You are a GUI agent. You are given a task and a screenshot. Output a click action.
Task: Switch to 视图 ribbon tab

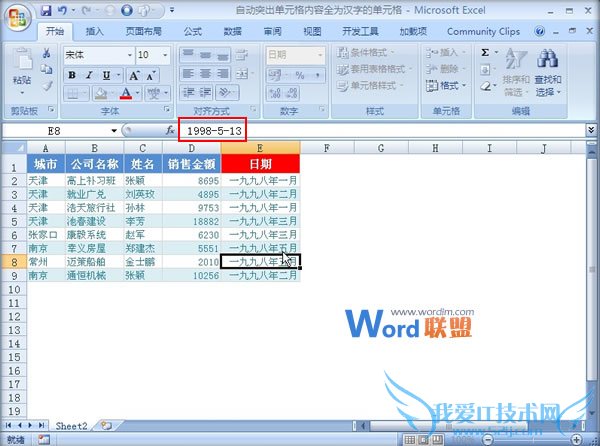[312, 31]
